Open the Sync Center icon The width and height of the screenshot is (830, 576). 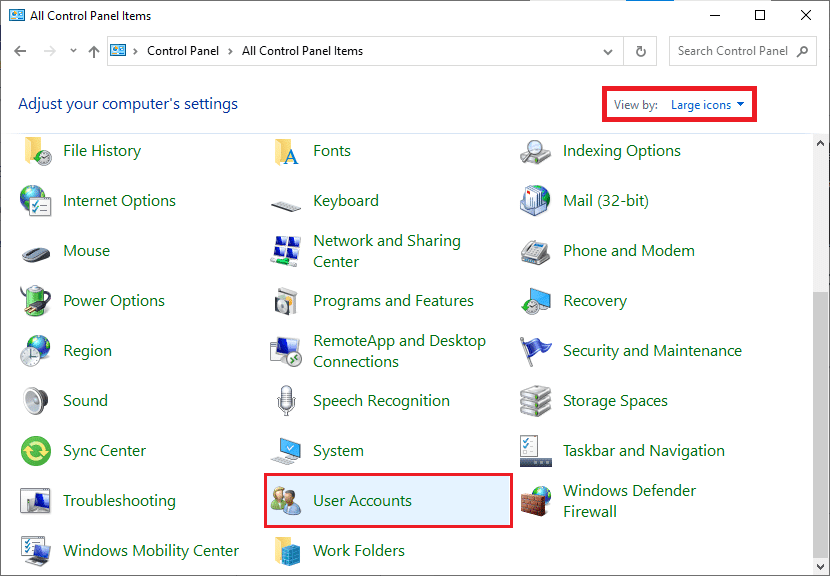pyautogui.click(x=37, y=451)
